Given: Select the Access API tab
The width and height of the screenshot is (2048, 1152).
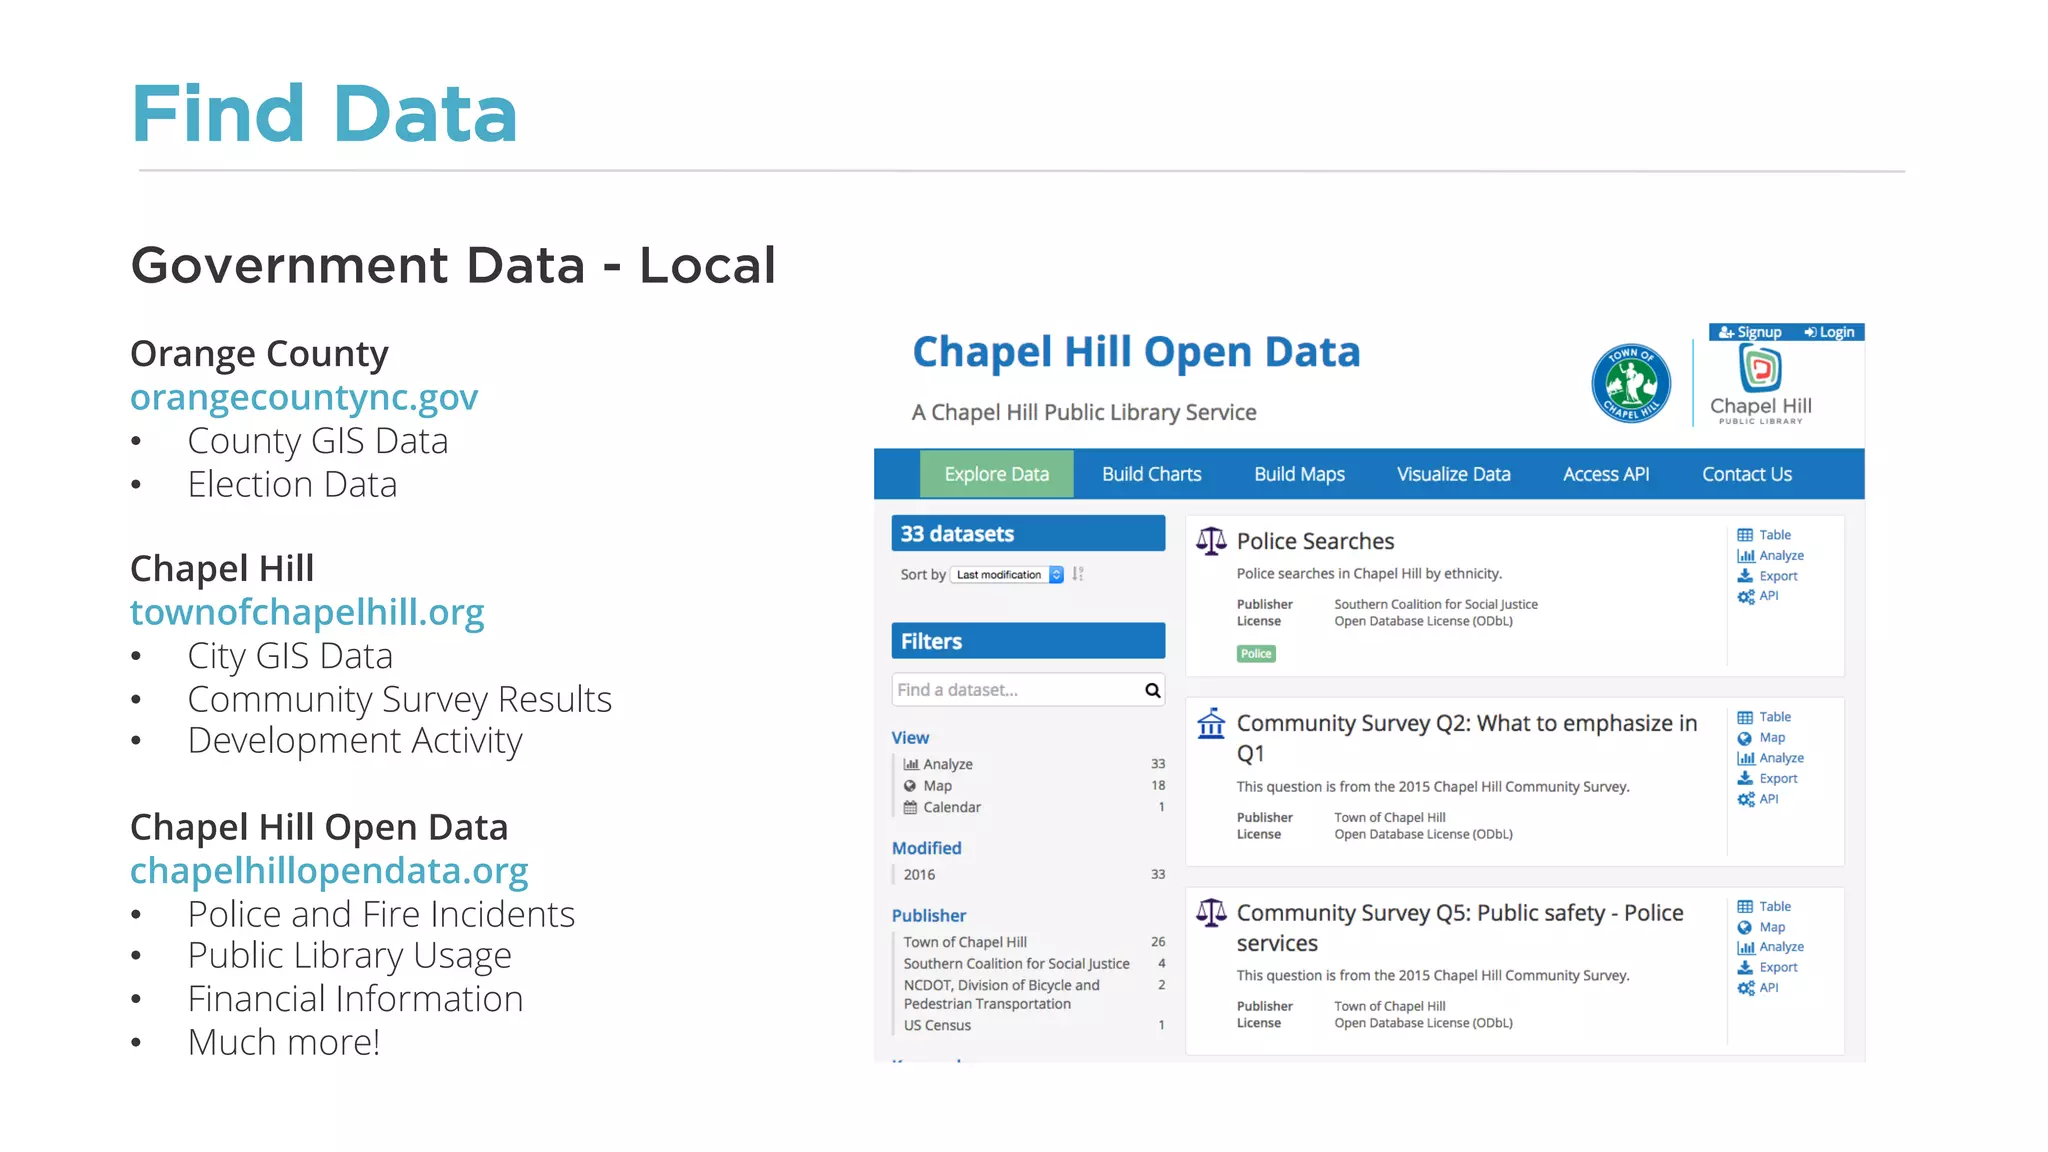Looking at the screenshot, I should (1606, 474).
